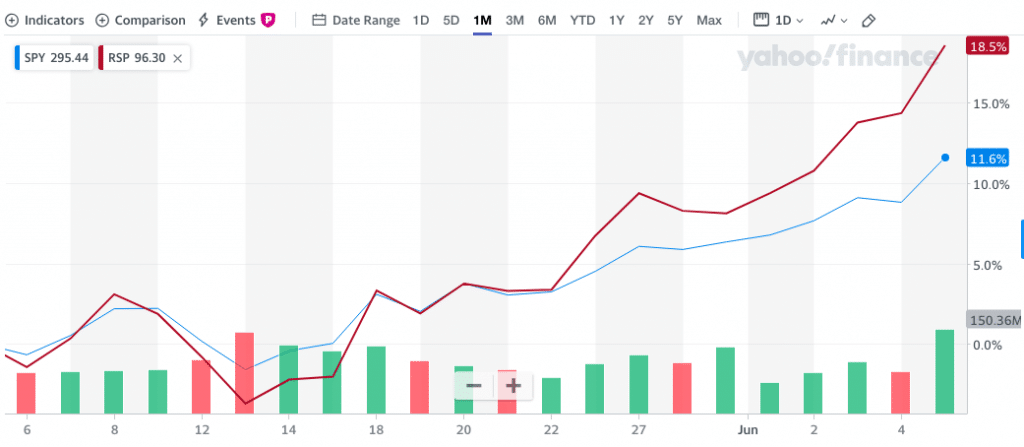The height and width of the screenshot is (447, 1024).
Task: Open the 1D interval dropdown
Action: pos(778,20)
